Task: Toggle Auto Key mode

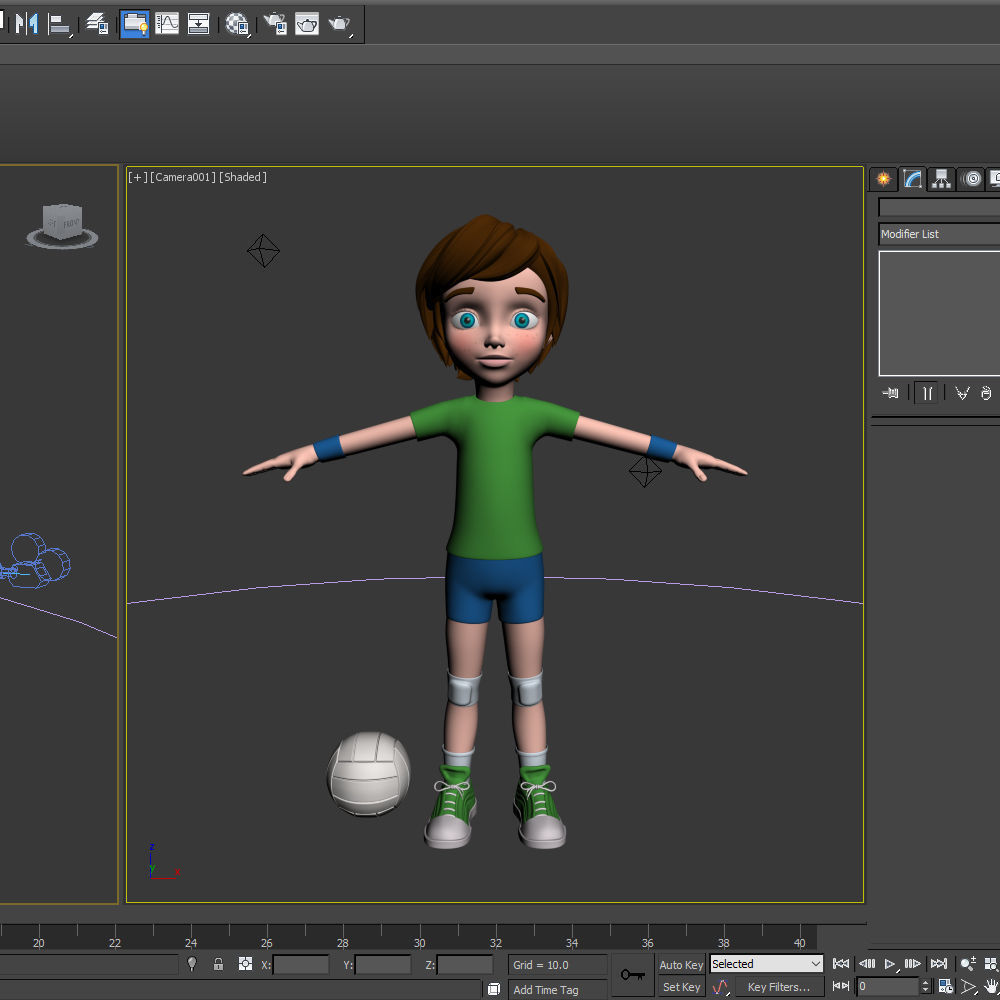Action: 681,965
